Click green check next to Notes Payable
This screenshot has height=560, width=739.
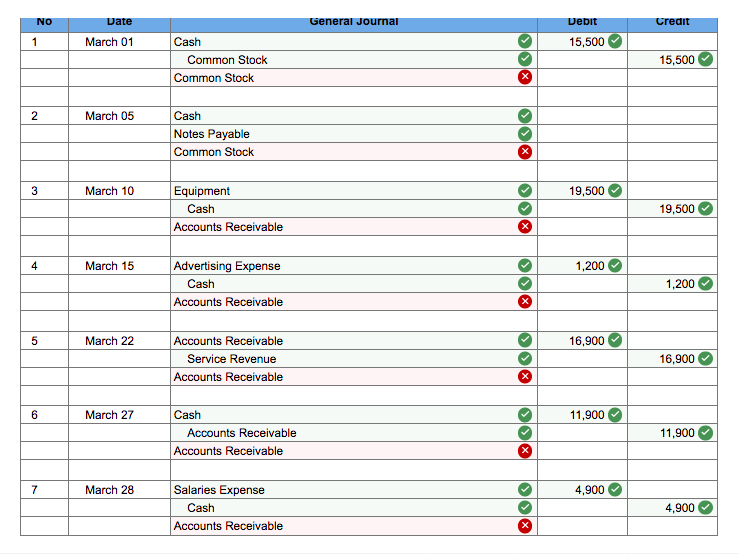pyautogui.click(x=525, y=133)
